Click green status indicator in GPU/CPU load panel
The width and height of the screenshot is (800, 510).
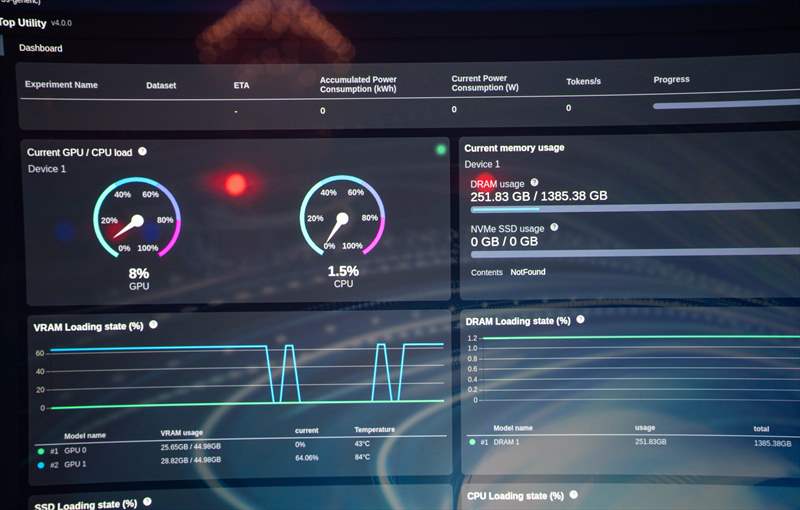pos(441,149)
